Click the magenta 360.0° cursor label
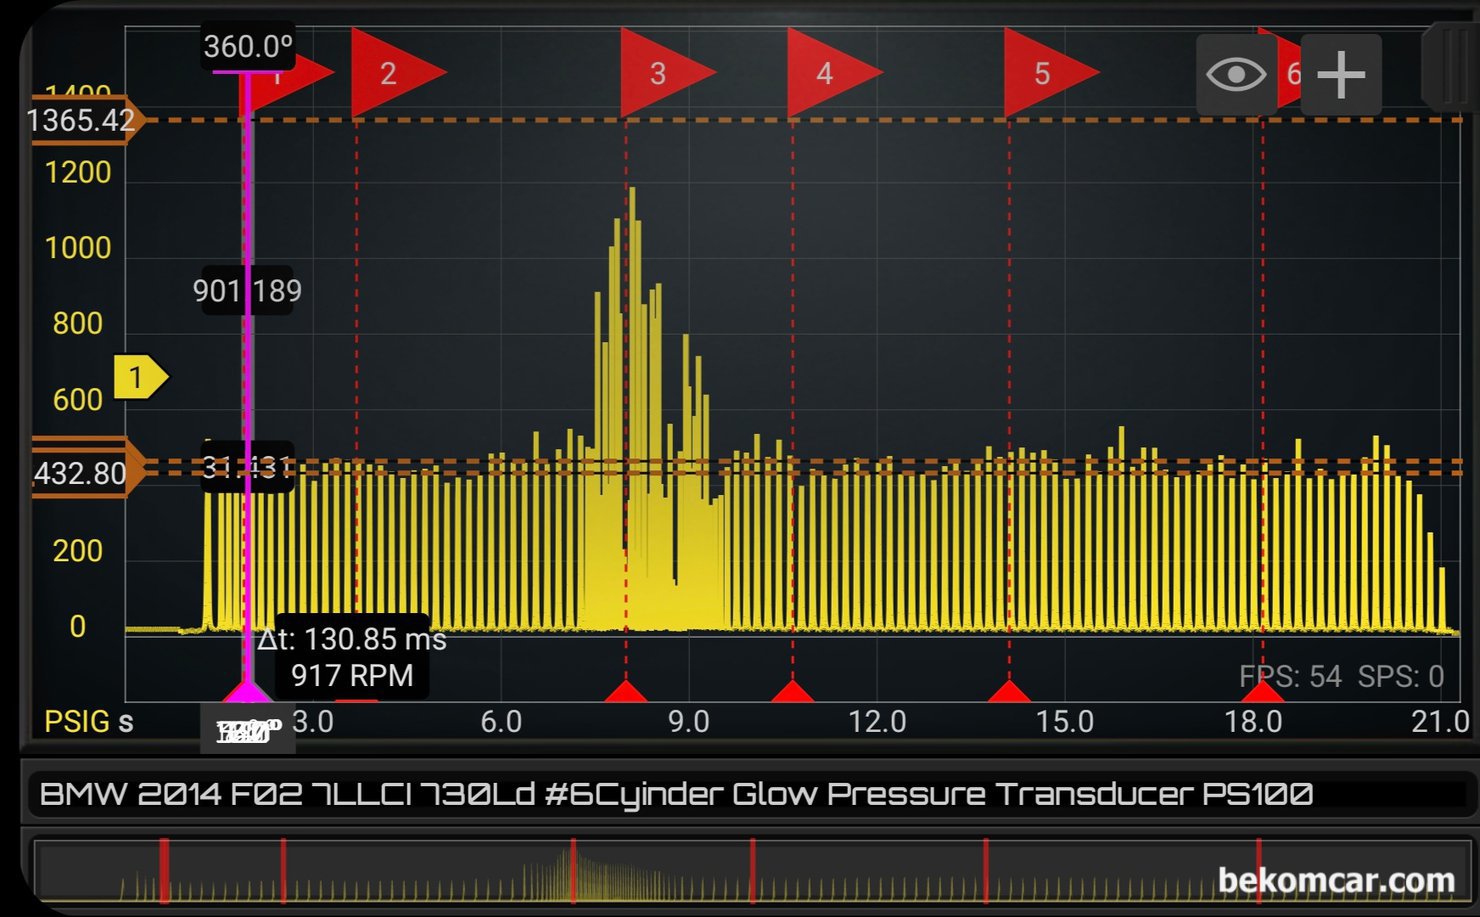This screenshot has width=1480, height=917. 248,47
